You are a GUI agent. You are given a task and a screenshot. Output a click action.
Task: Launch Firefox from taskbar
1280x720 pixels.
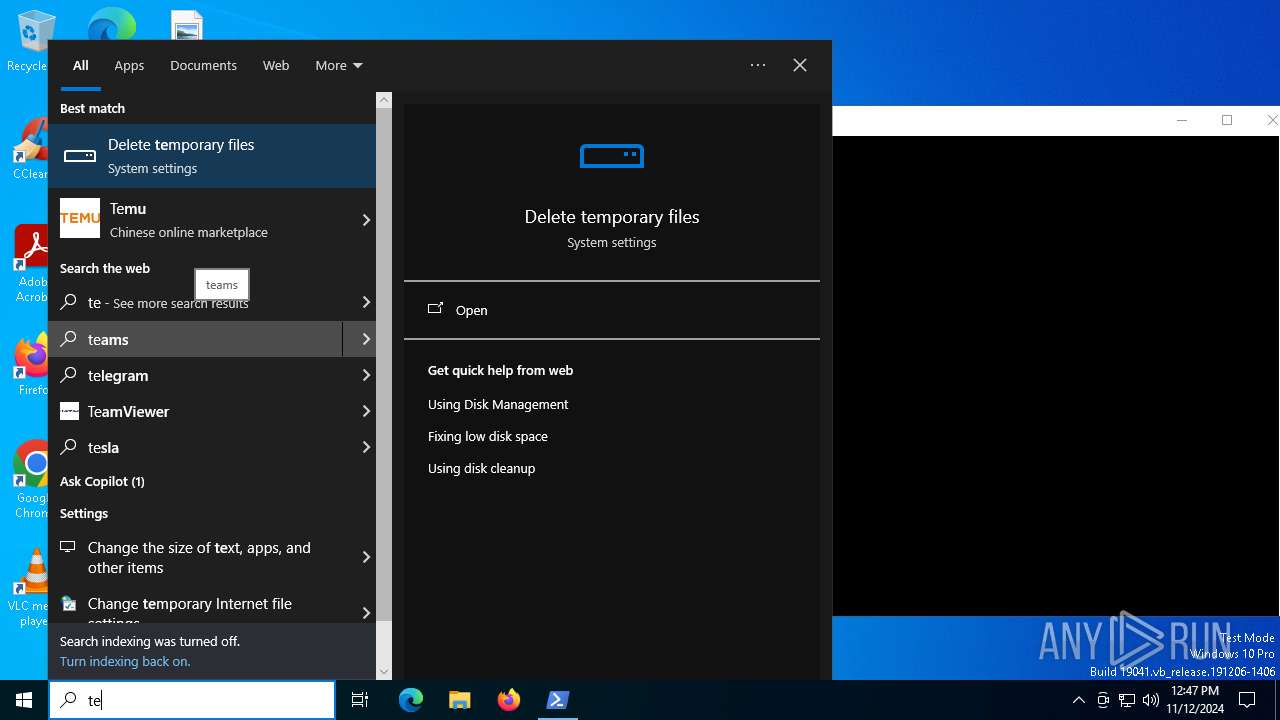(x=509, y=700)
